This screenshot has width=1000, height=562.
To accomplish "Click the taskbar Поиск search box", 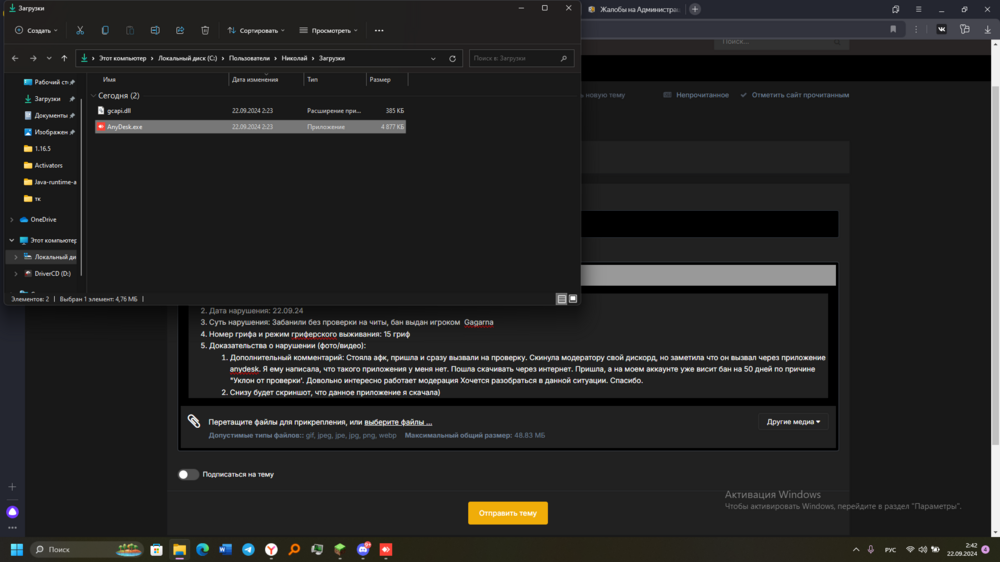I will (x=86, y=549).
